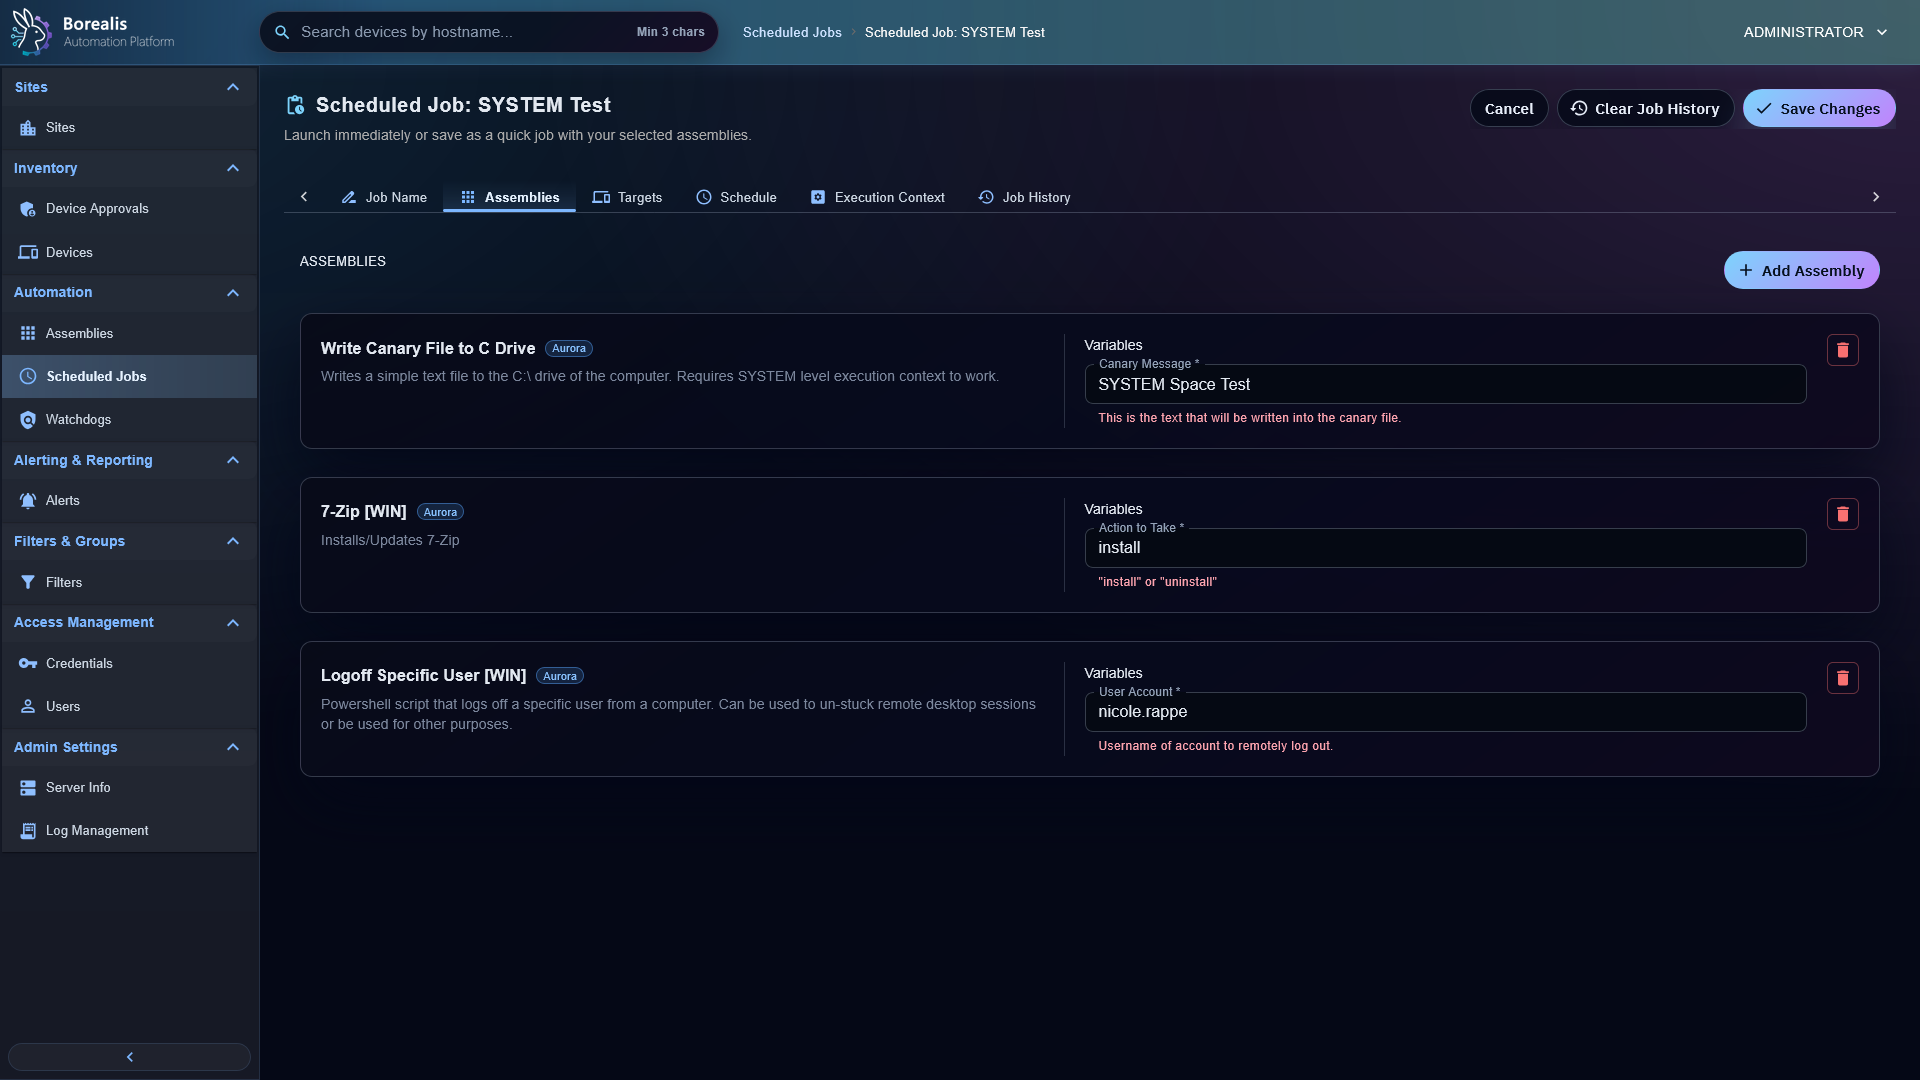Collapse the Alerting & Reporting section
Screen dimensions: 1920x1080
tap(233, 460)
